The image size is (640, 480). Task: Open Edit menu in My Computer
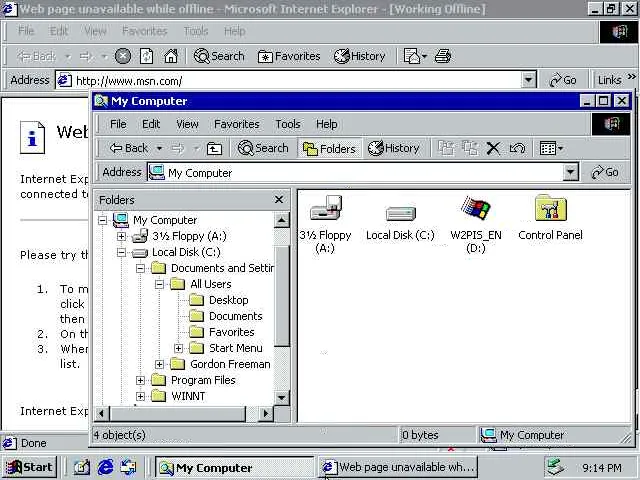coord(151,124)
